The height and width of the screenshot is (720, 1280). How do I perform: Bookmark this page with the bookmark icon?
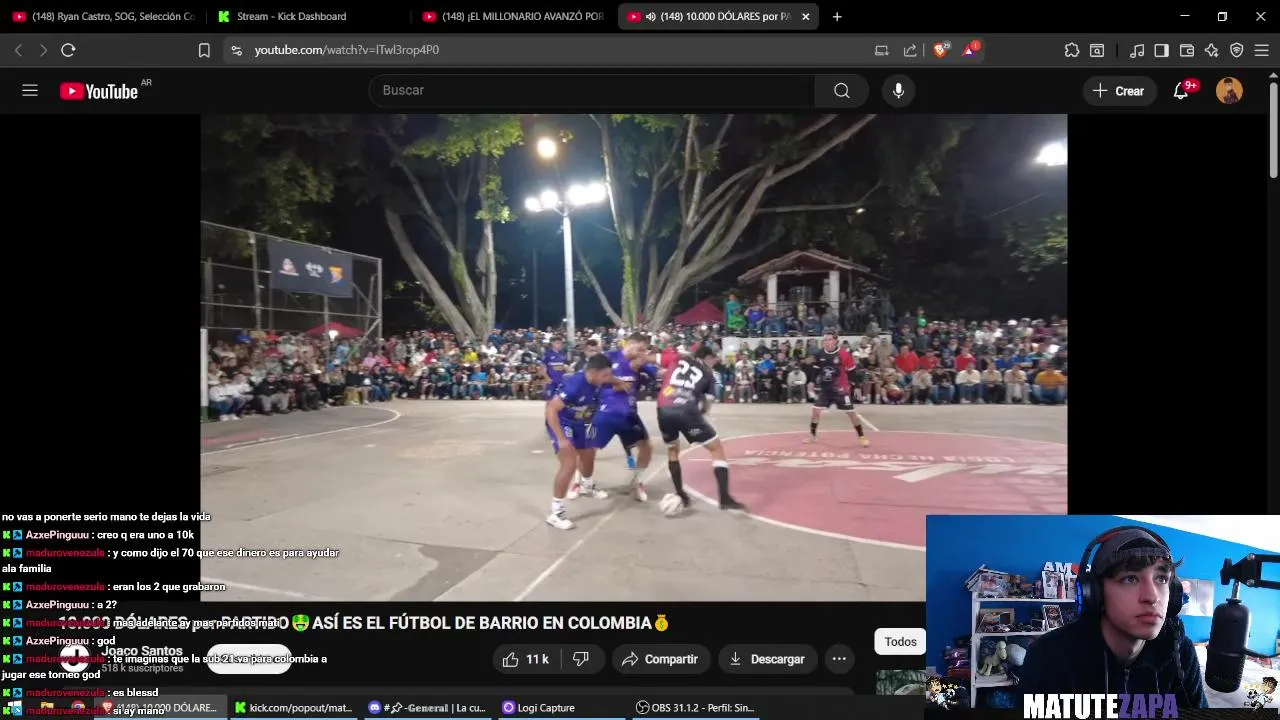[x=204, y=50]
